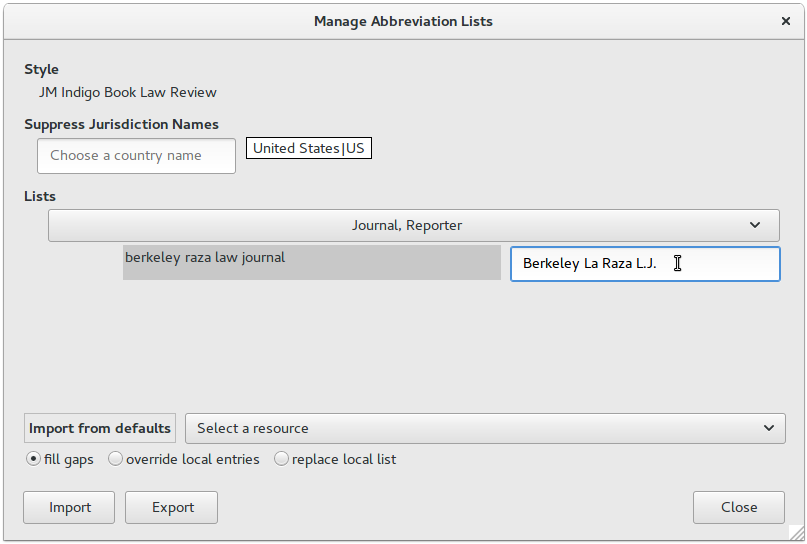Click the dialog resize grip corner
The height and width of the screenshot is (544, 807).
(x=796, y=532)
